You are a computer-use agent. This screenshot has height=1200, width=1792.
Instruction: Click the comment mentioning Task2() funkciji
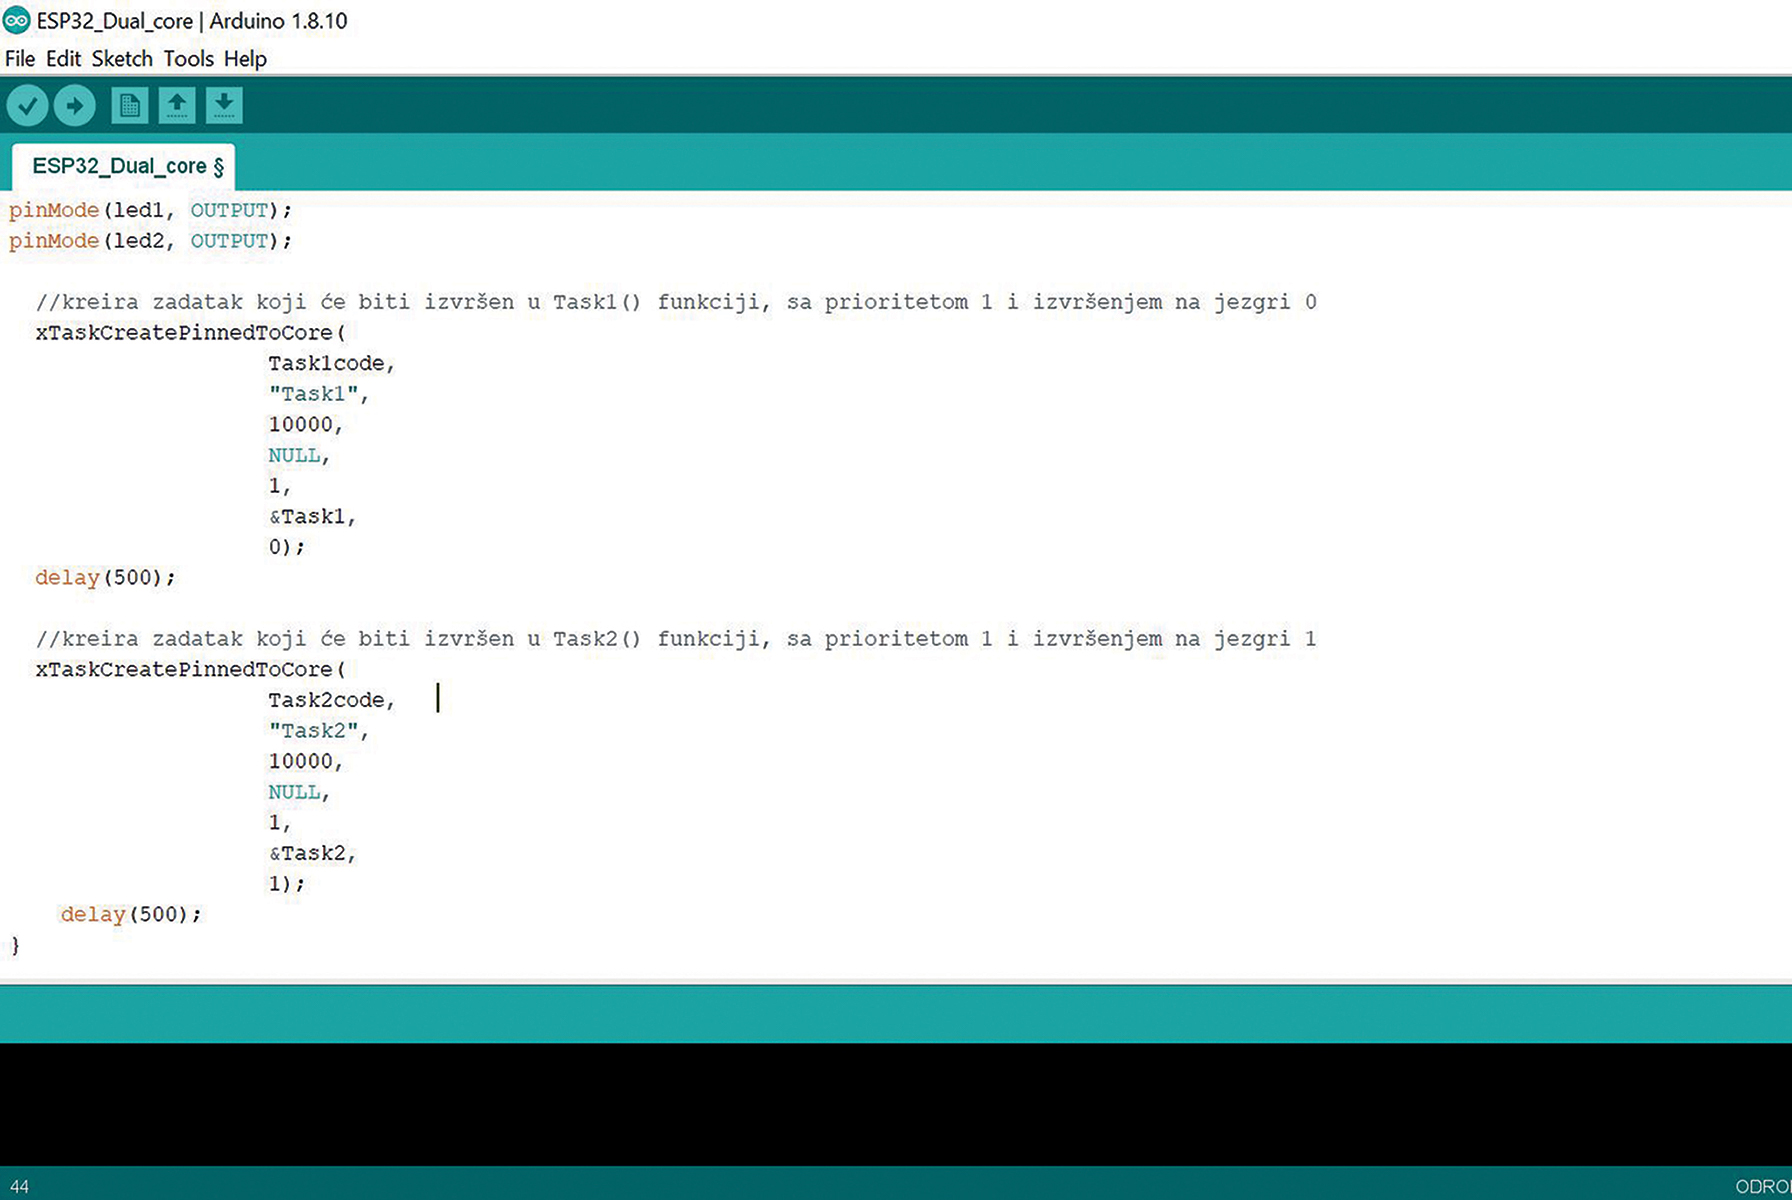pyautogui.click(x=675, y=639)
